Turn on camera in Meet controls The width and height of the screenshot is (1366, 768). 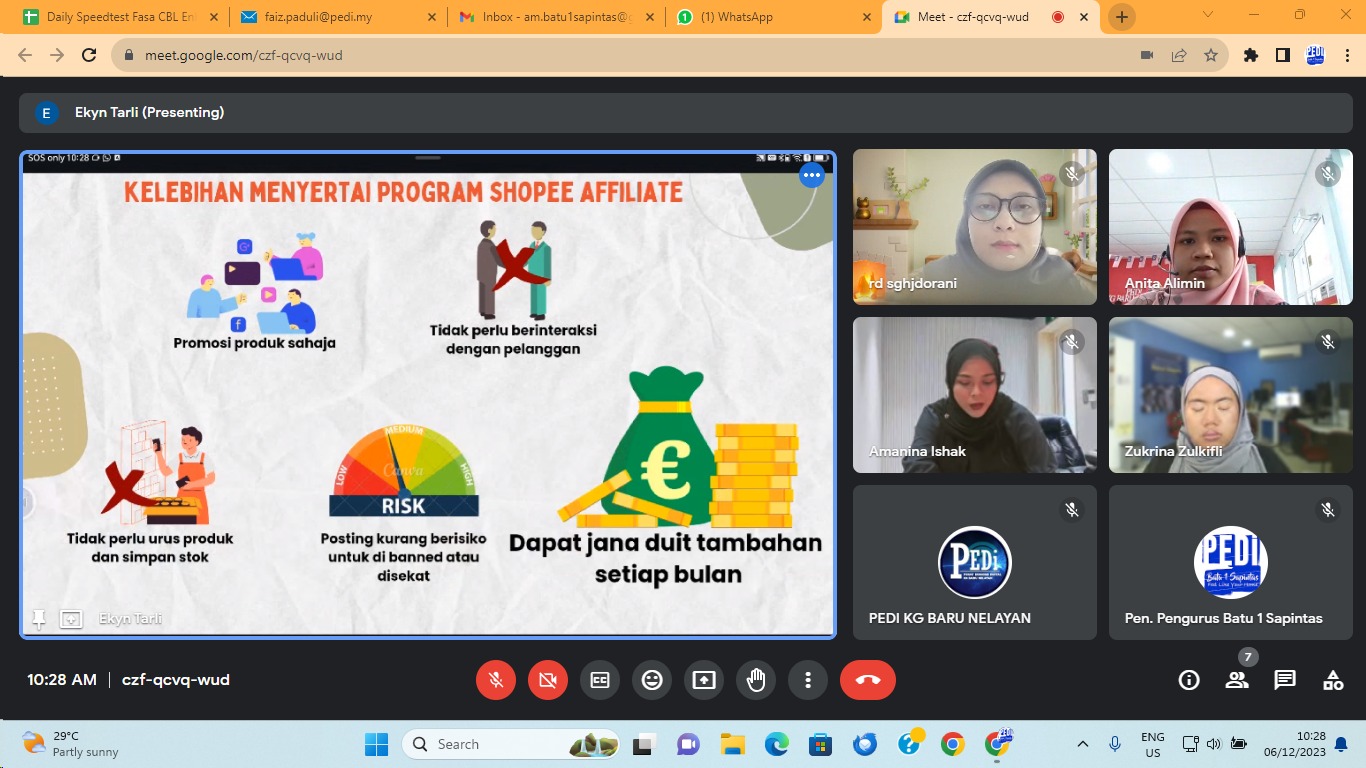pyautogui.click(x=548, y=680)
